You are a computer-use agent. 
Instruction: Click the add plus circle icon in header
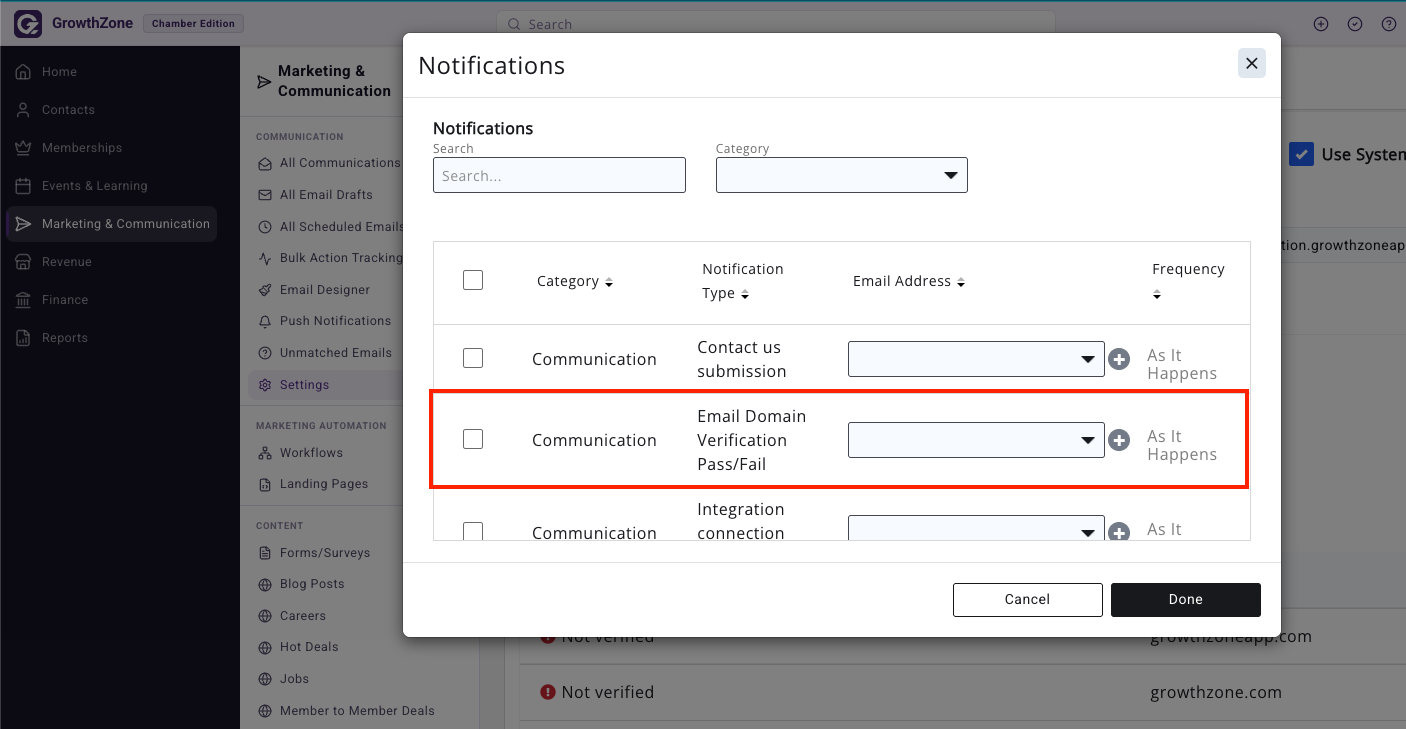(x=1321, y=24)
